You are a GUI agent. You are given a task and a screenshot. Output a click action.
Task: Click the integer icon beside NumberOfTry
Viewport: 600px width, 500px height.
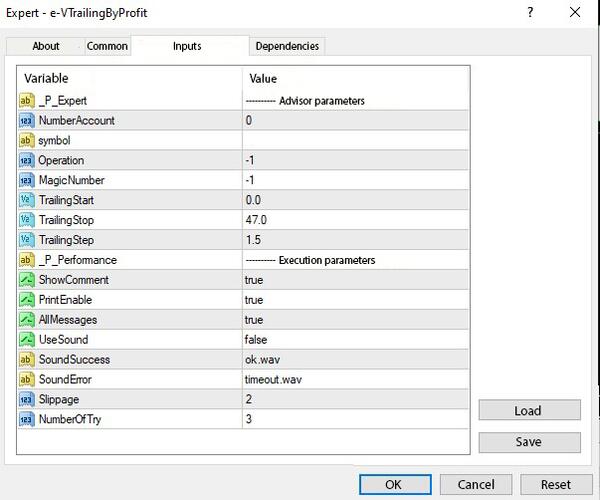pyautogui.click(x=26, y=419)
